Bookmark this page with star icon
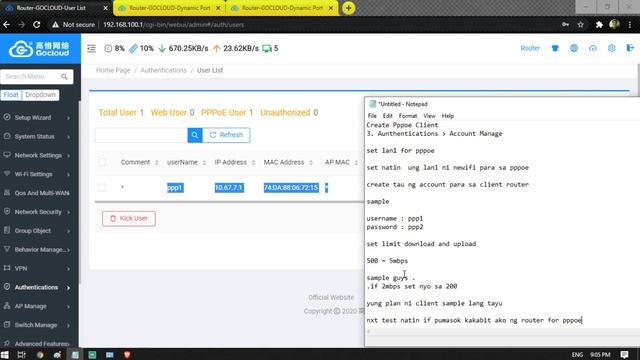This screenshot has width=640, height=360. click(x=580, y=24)
